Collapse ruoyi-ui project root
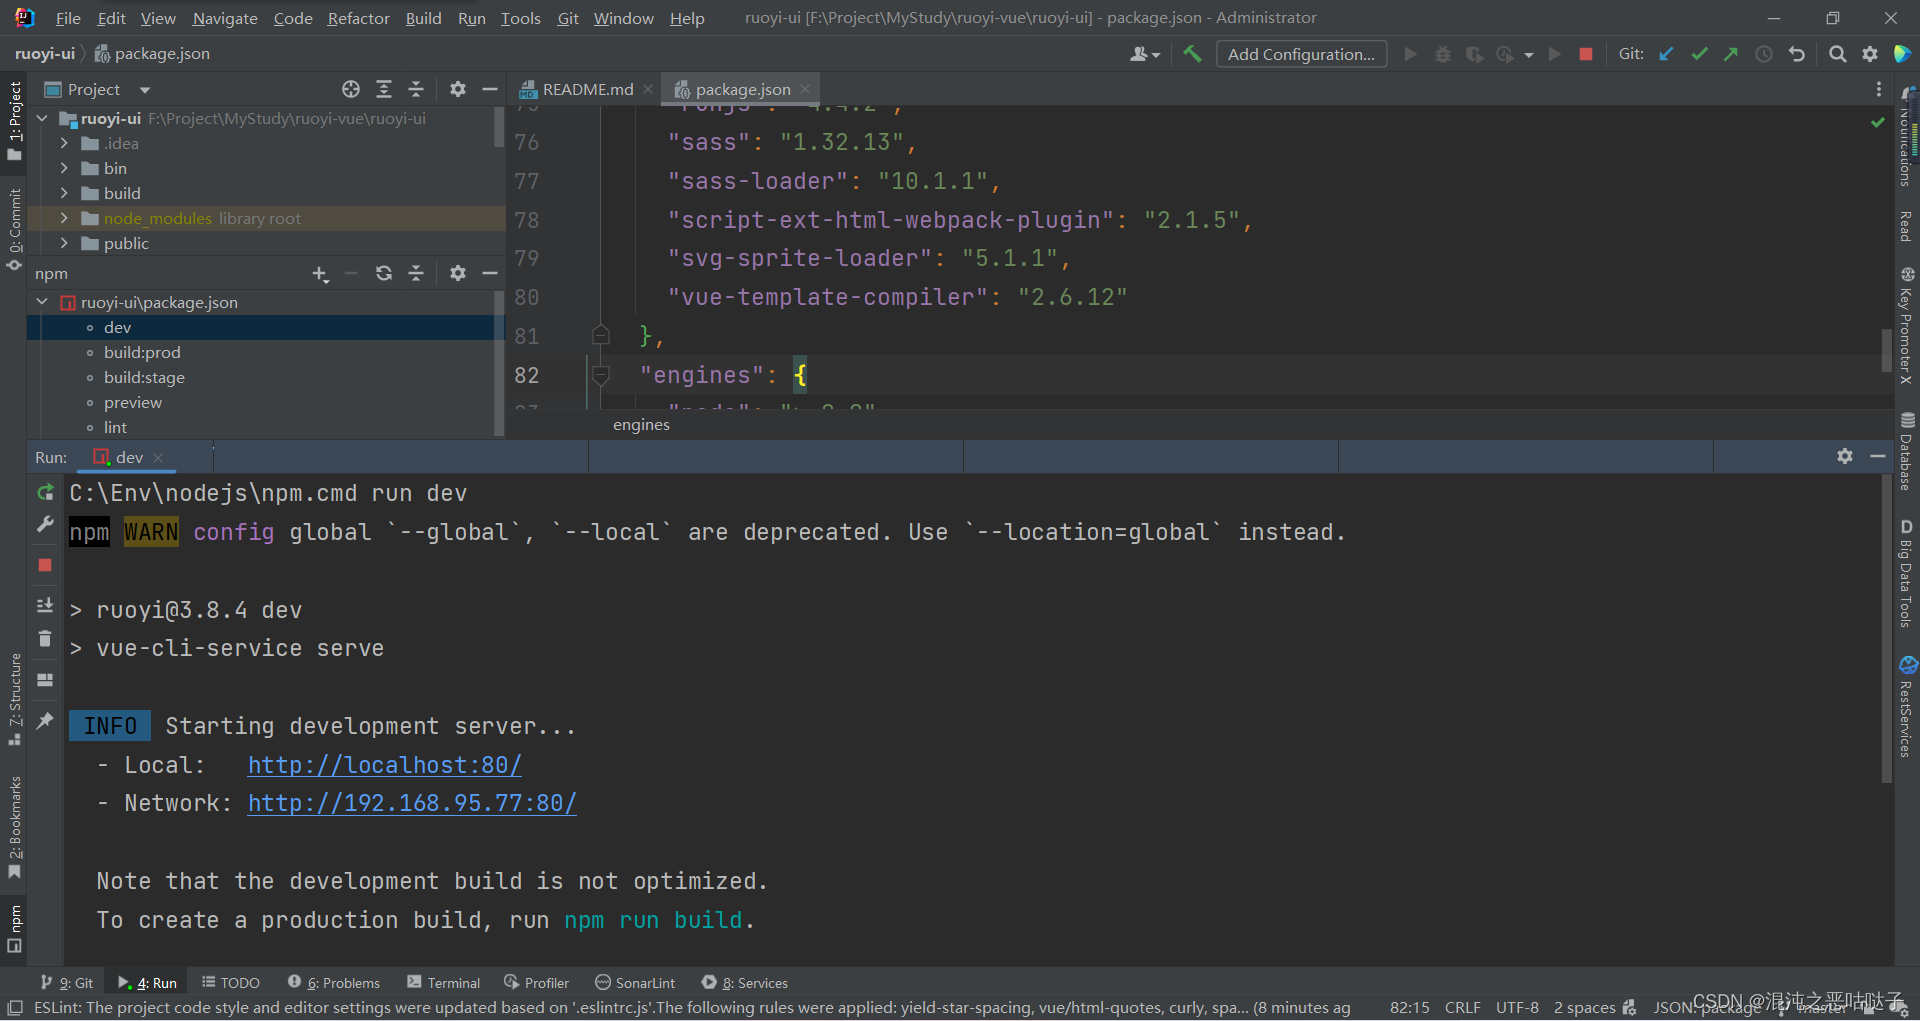This screenshot has height=1021, width=1920. click(x=42, y=118)
